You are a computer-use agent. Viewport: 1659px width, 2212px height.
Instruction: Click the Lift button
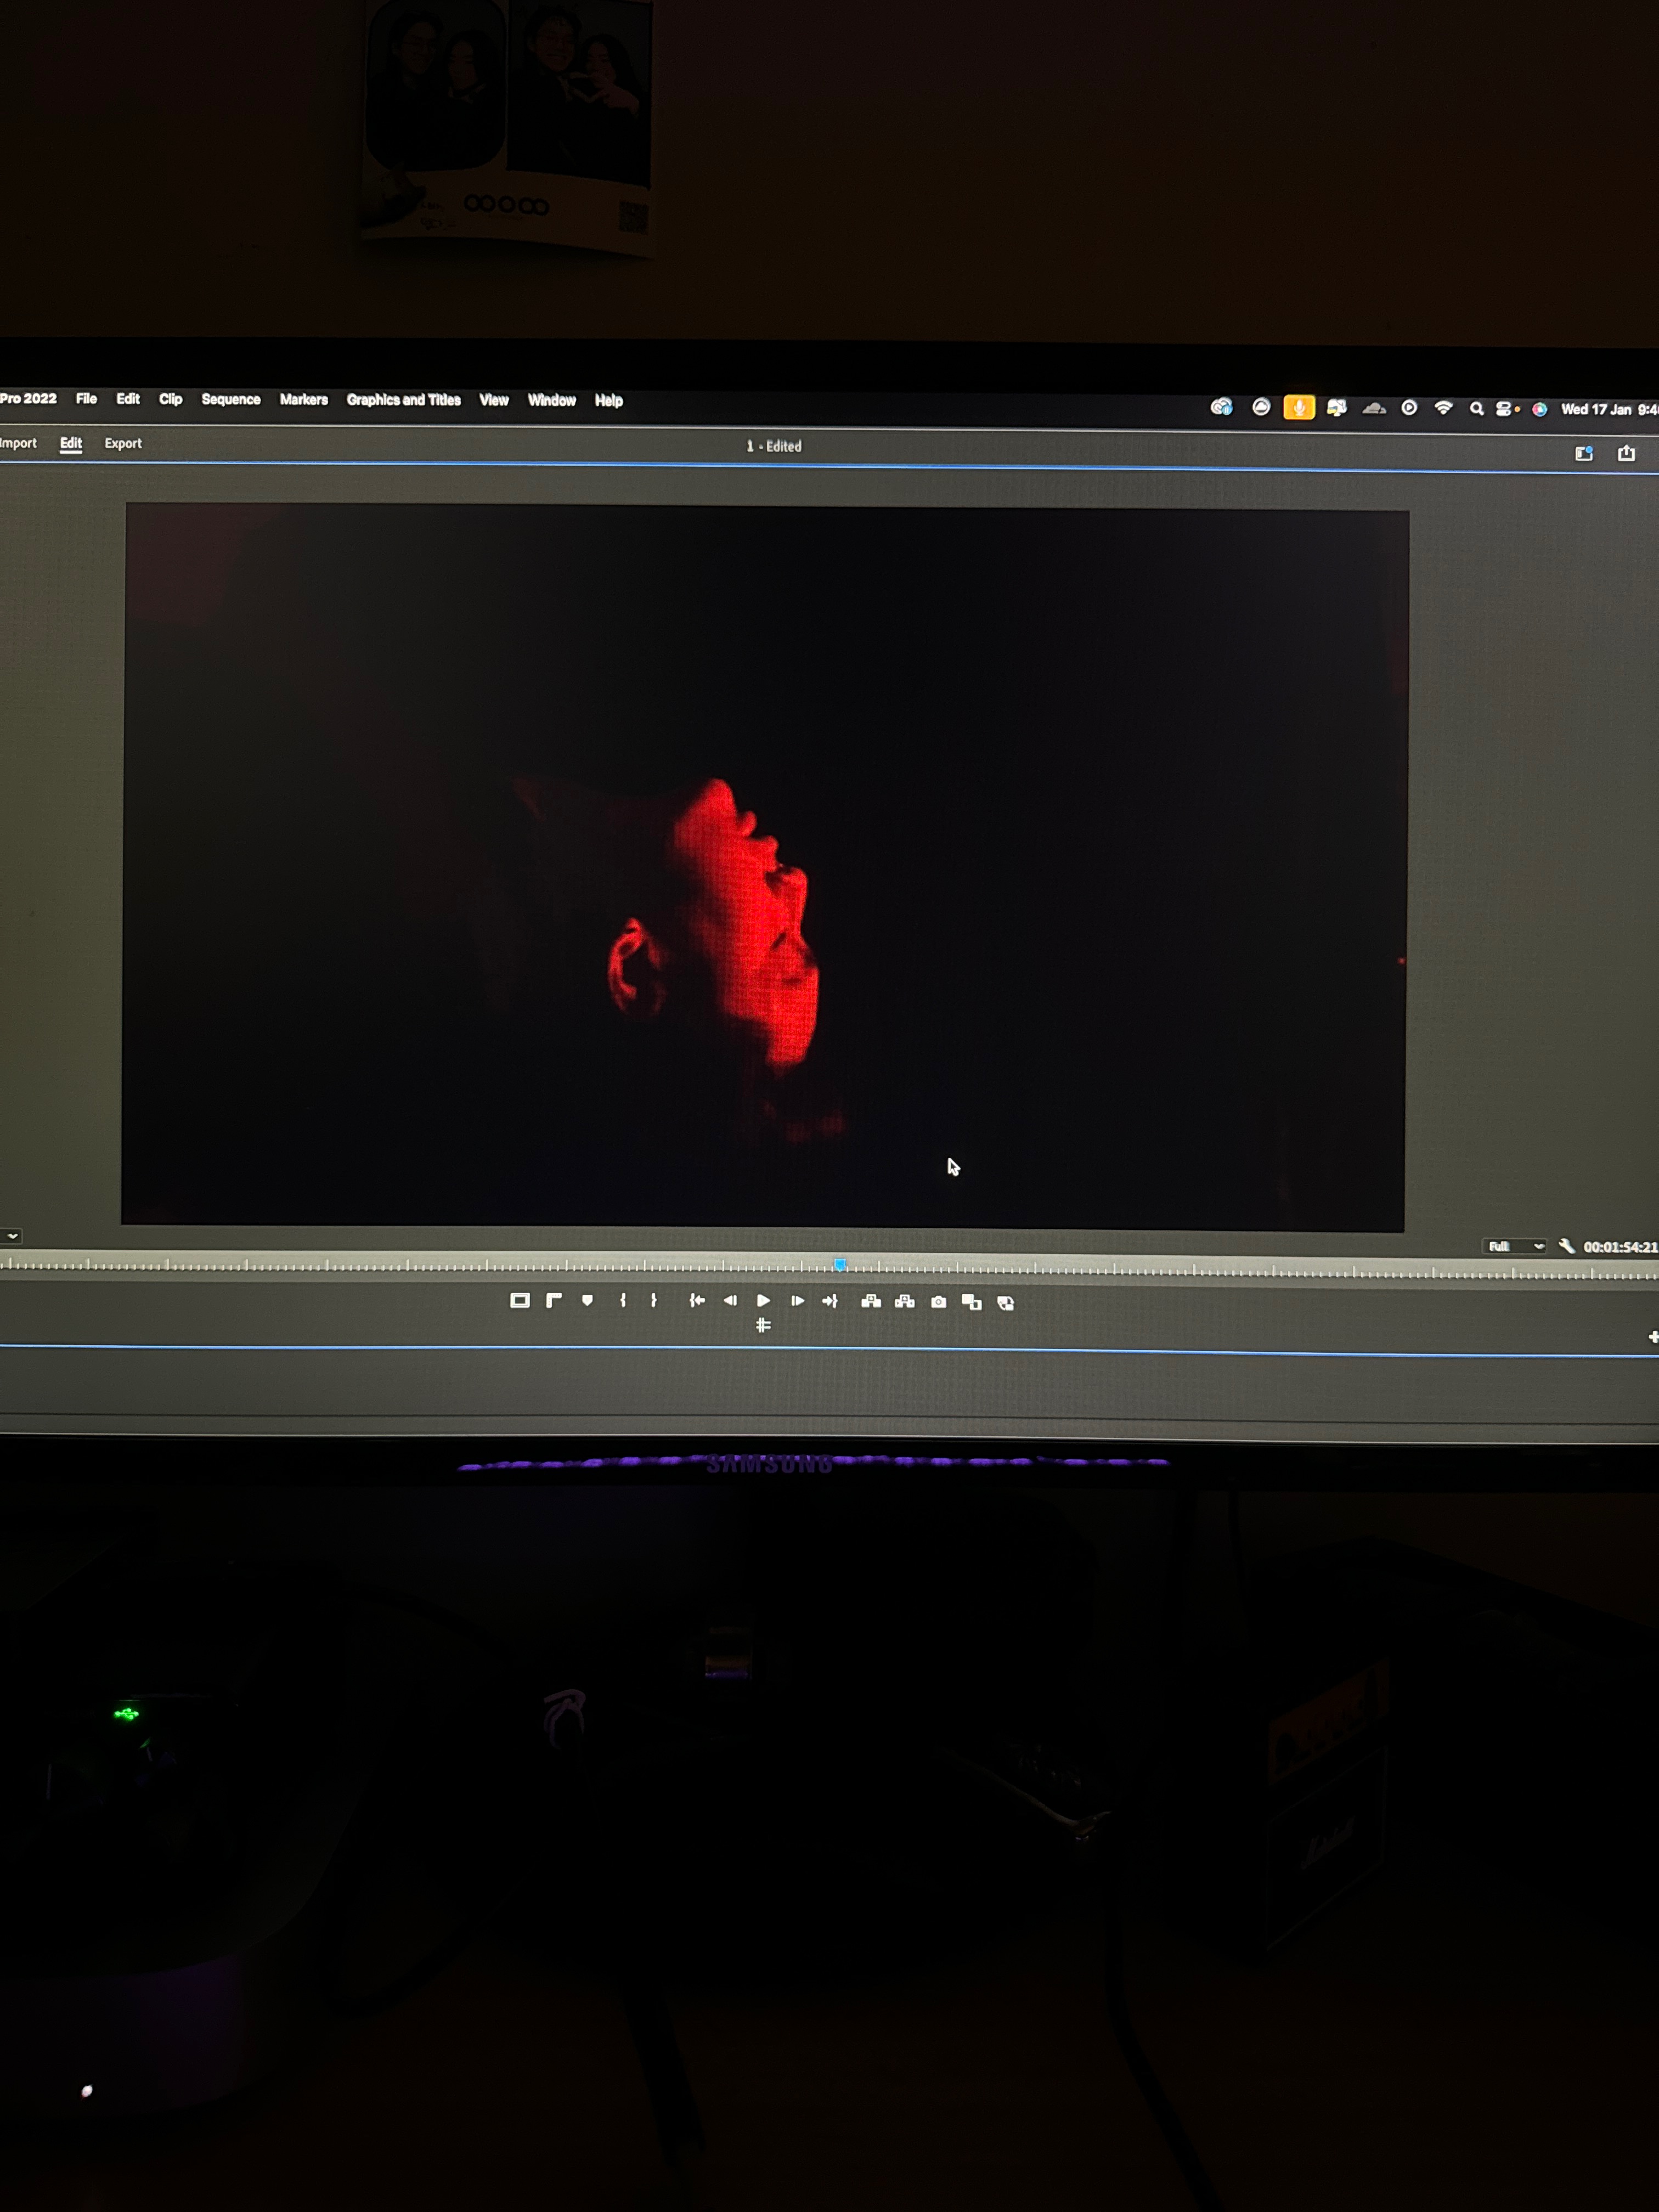pos(871,1301)
